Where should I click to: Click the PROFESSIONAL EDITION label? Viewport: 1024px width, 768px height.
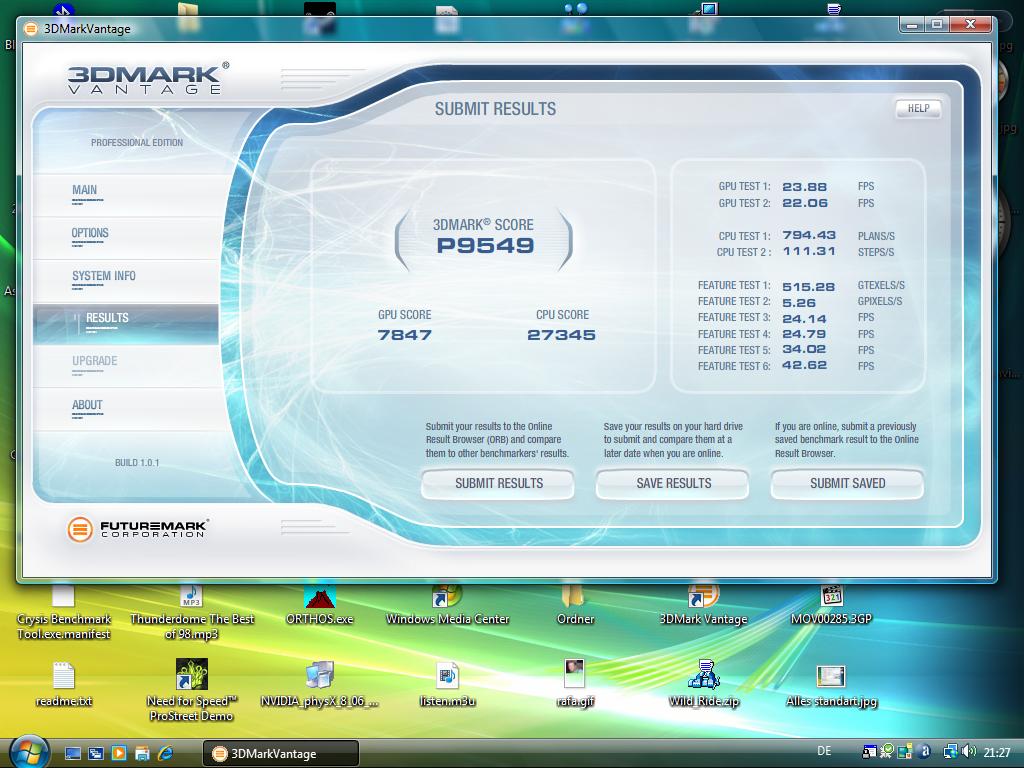(136, 142)
